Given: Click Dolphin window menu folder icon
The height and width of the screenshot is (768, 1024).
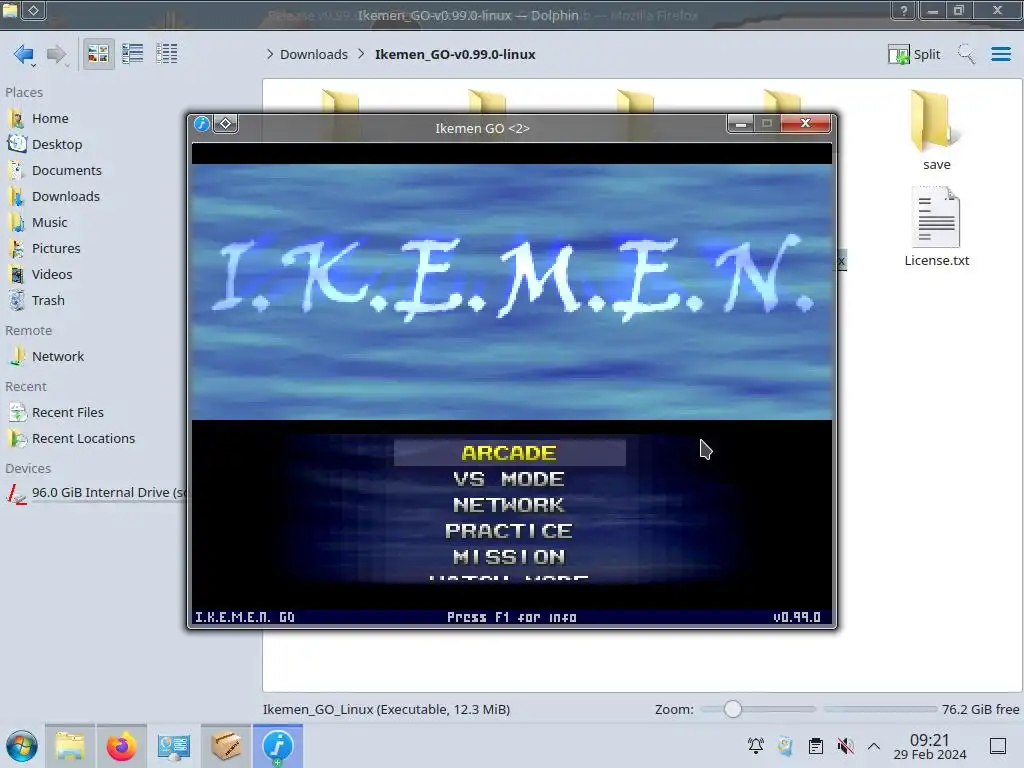Looking at the screenshot, I should point(10,10).
